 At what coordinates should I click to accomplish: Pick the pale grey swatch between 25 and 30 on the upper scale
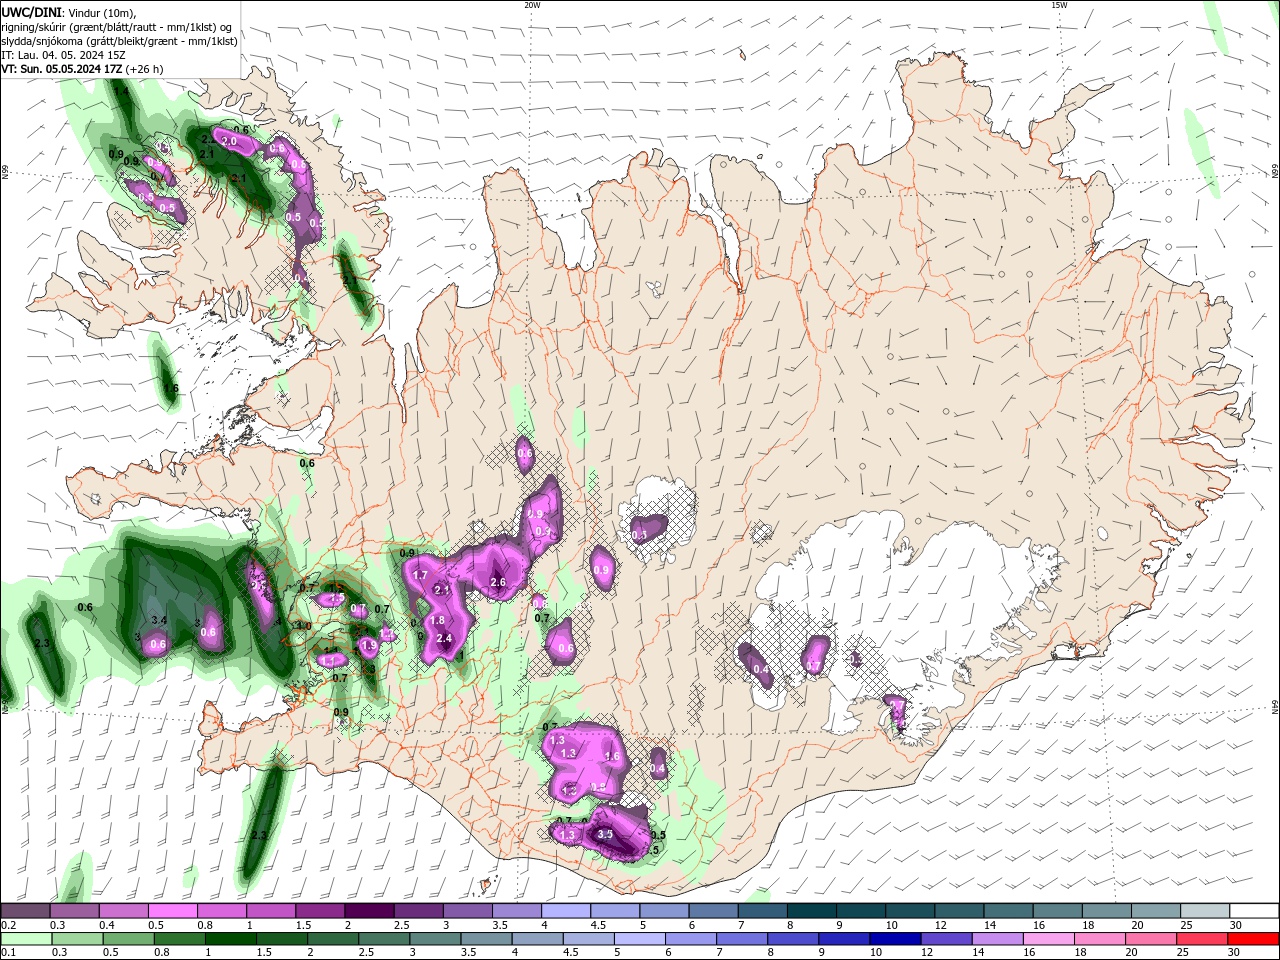point(1205,911)
